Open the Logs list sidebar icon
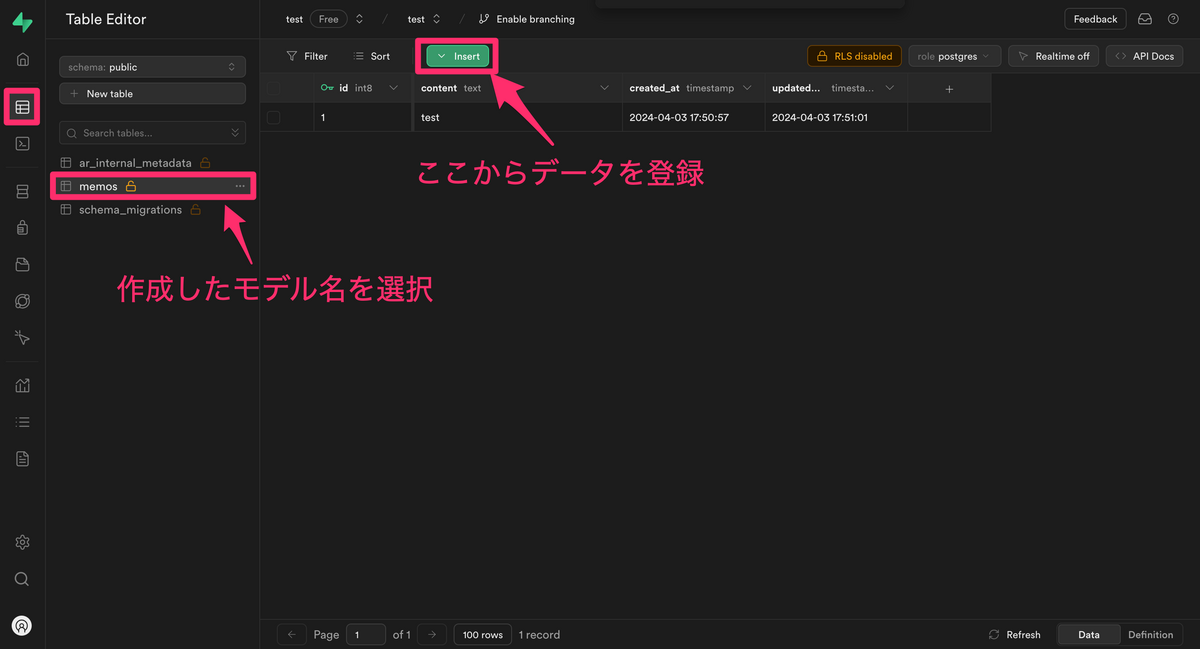 (x=22, y=422)
